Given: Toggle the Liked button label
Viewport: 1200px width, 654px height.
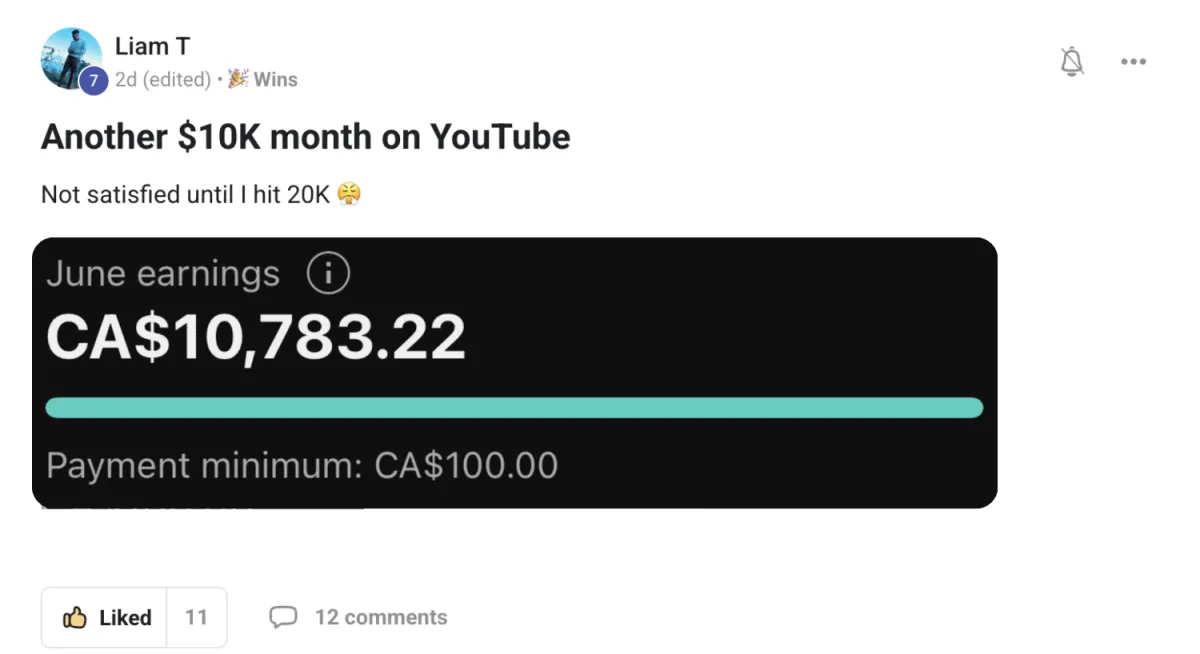Looking at the screenshot, I should 125,618.
